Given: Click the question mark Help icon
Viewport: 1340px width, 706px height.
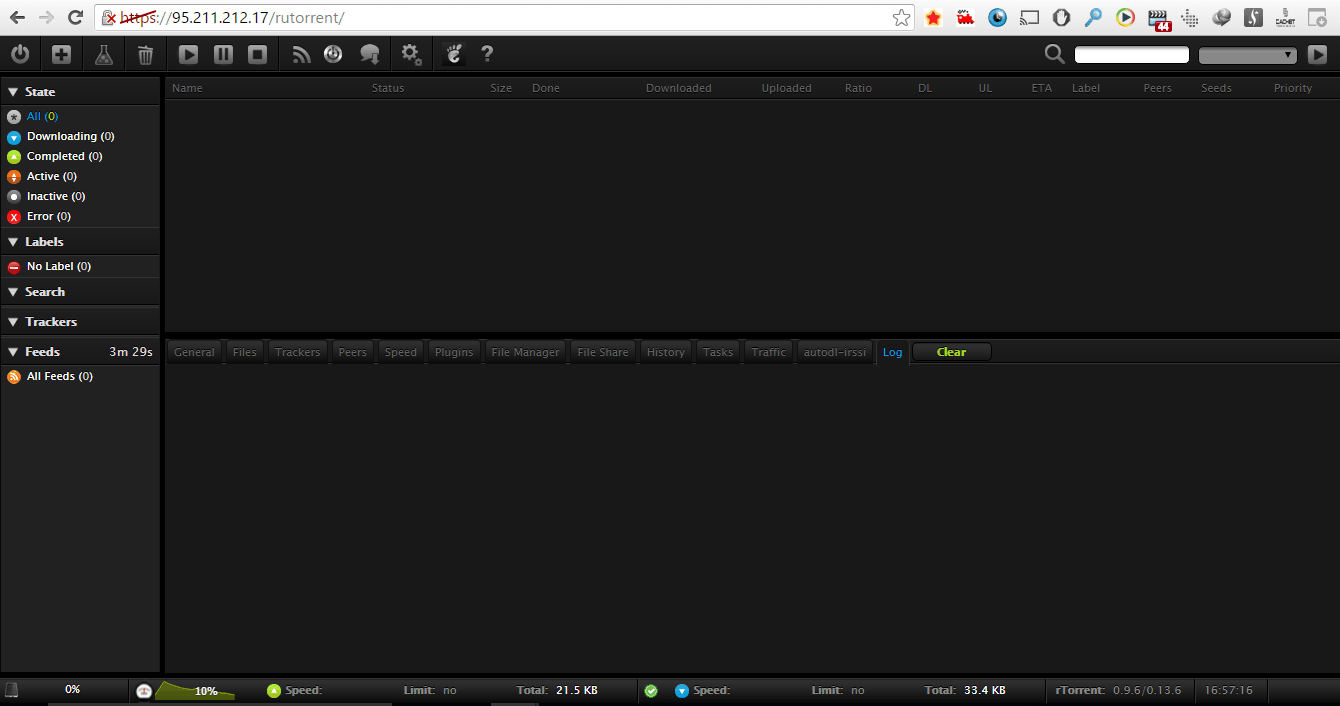Looking at the screenshot, I should [x=487, y=55].
